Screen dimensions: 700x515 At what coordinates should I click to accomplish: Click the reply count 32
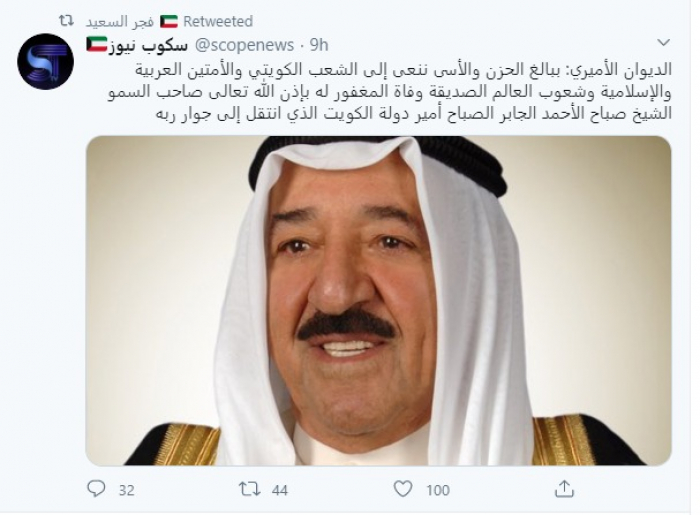(x=126, y=490)
